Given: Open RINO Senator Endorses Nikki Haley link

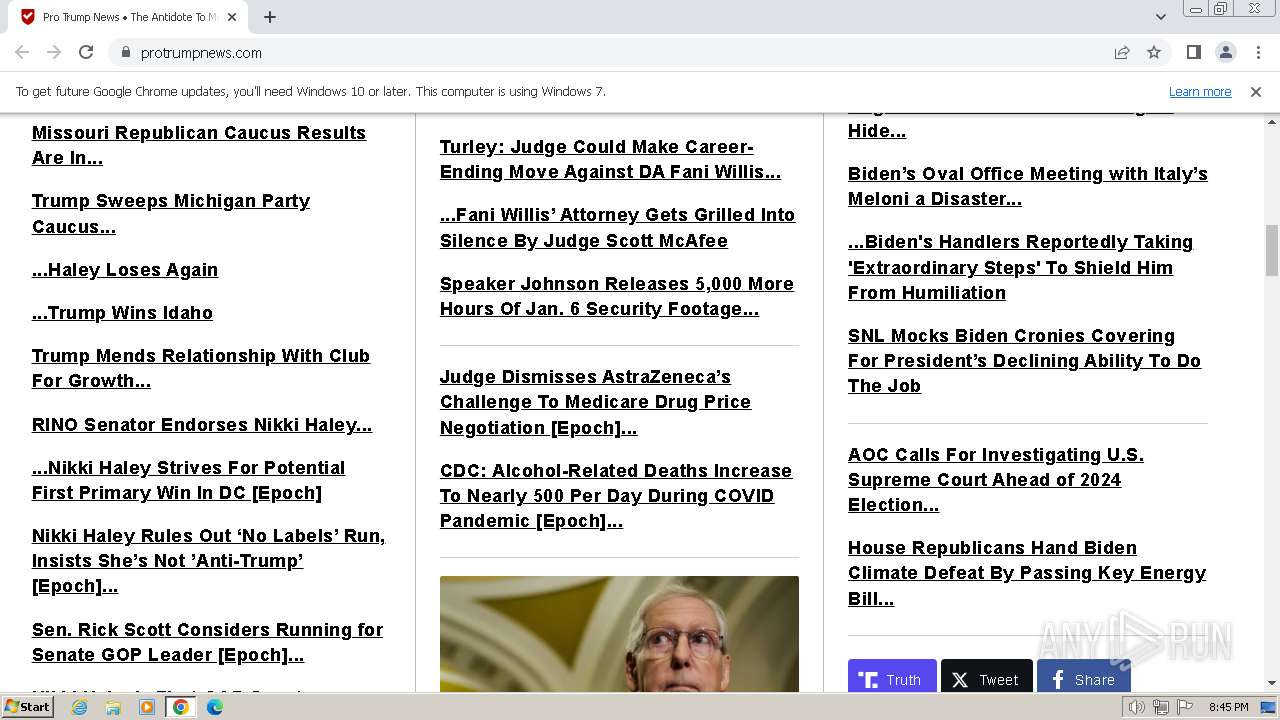Looking at the screenshot, I should point(202,425).
